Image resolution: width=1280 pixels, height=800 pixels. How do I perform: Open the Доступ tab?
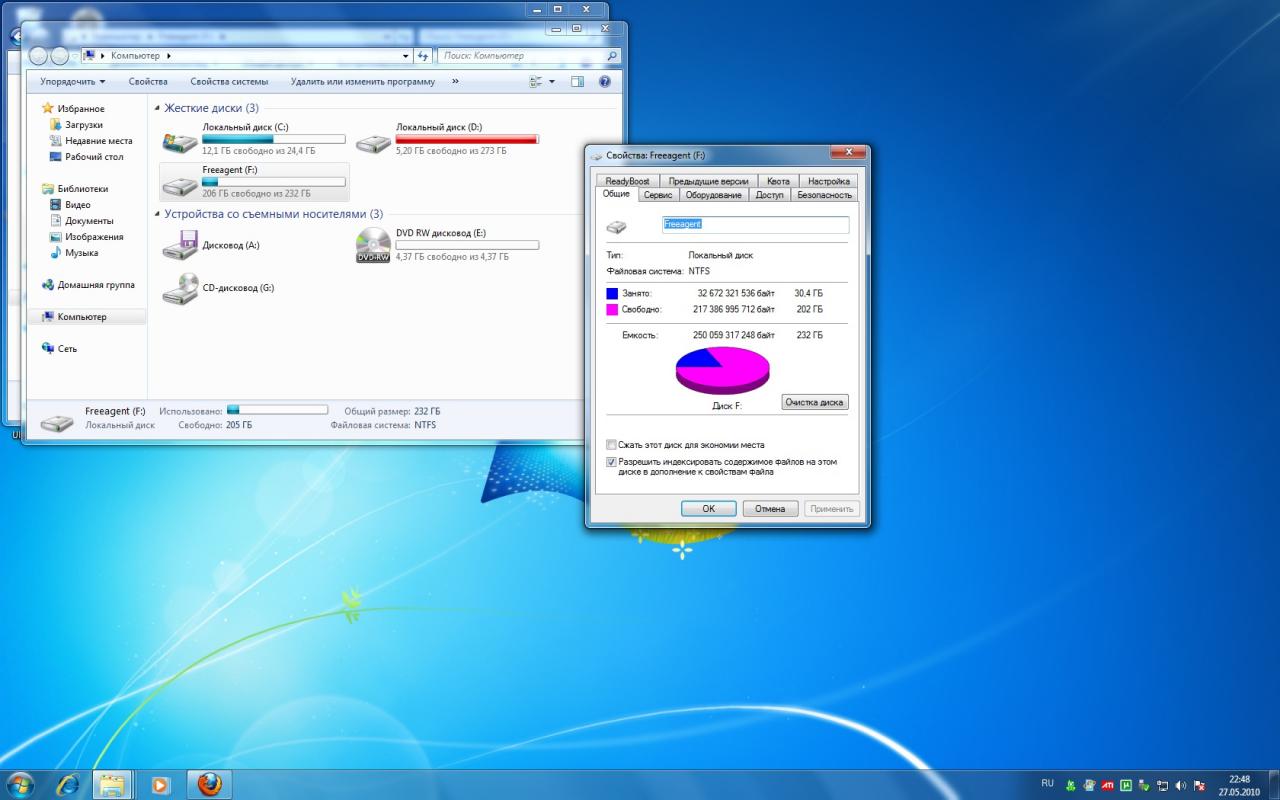[769, 195]
